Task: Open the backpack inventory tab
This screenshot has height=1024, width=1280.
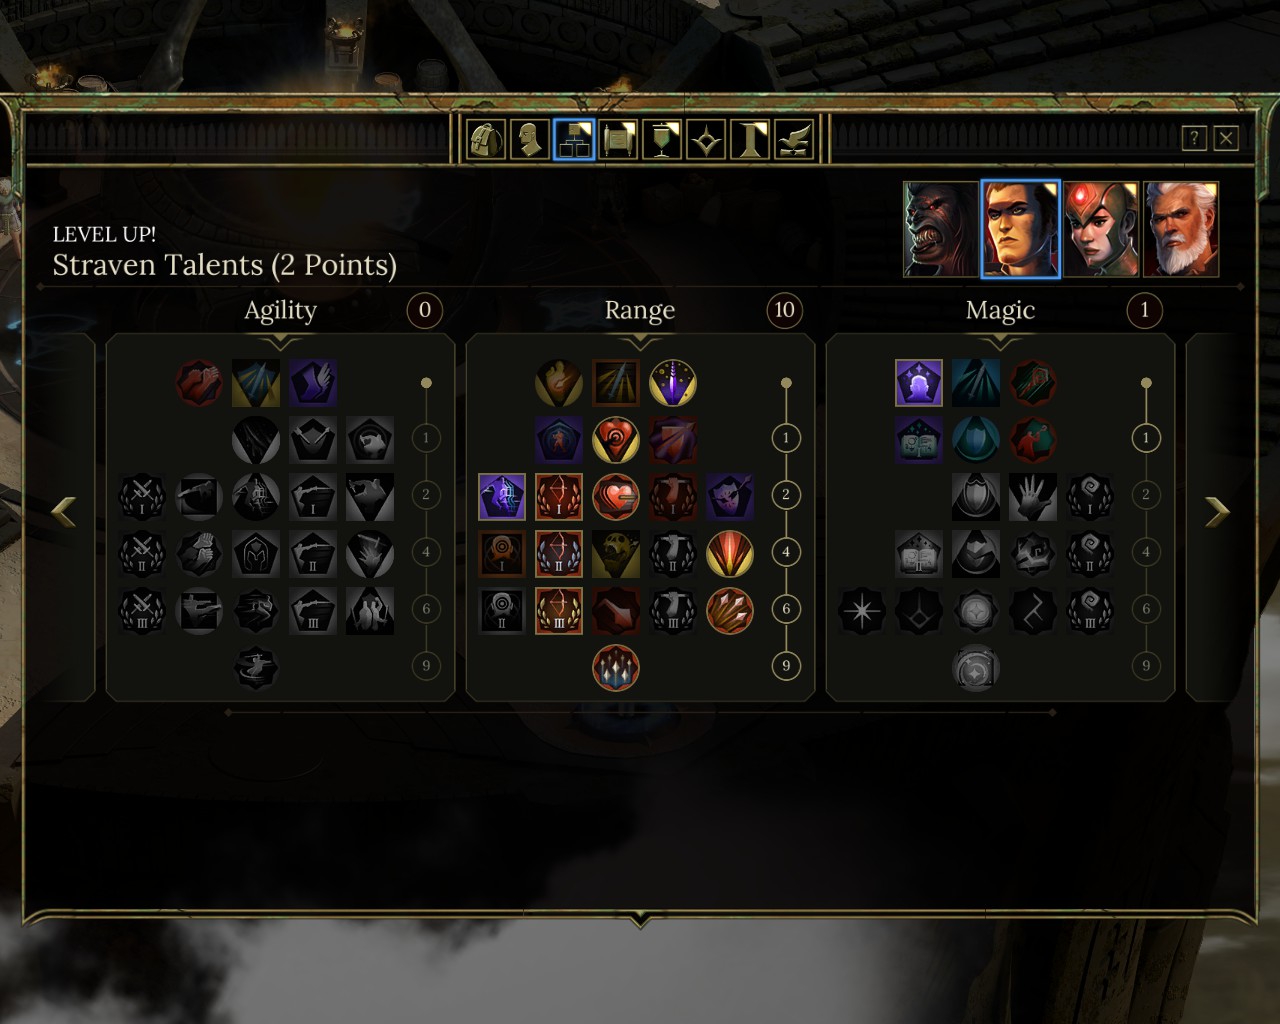Action: click(487, 140)
